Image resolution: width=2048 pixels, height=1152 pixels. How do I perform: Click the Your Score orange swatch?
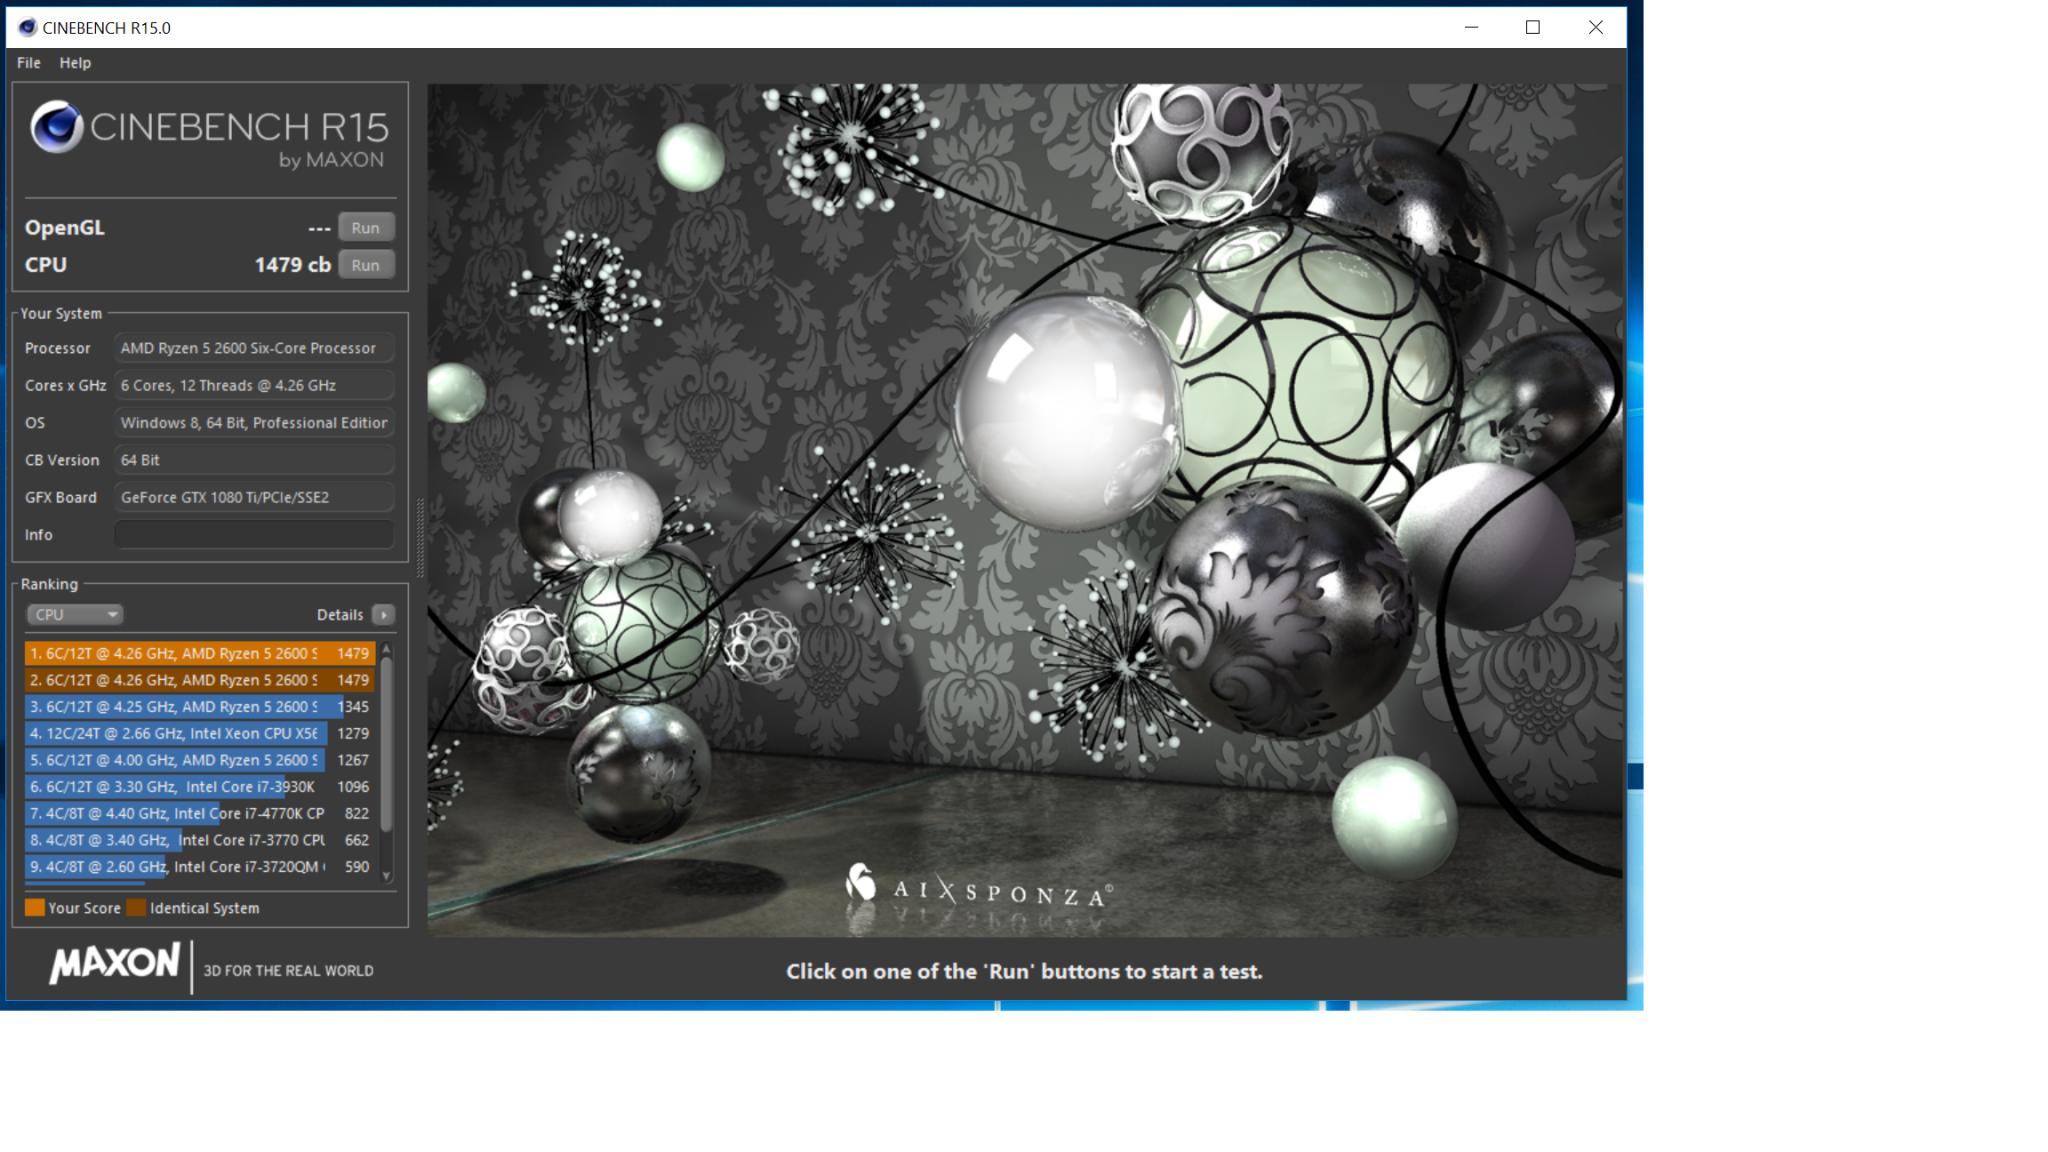(35, 908)
